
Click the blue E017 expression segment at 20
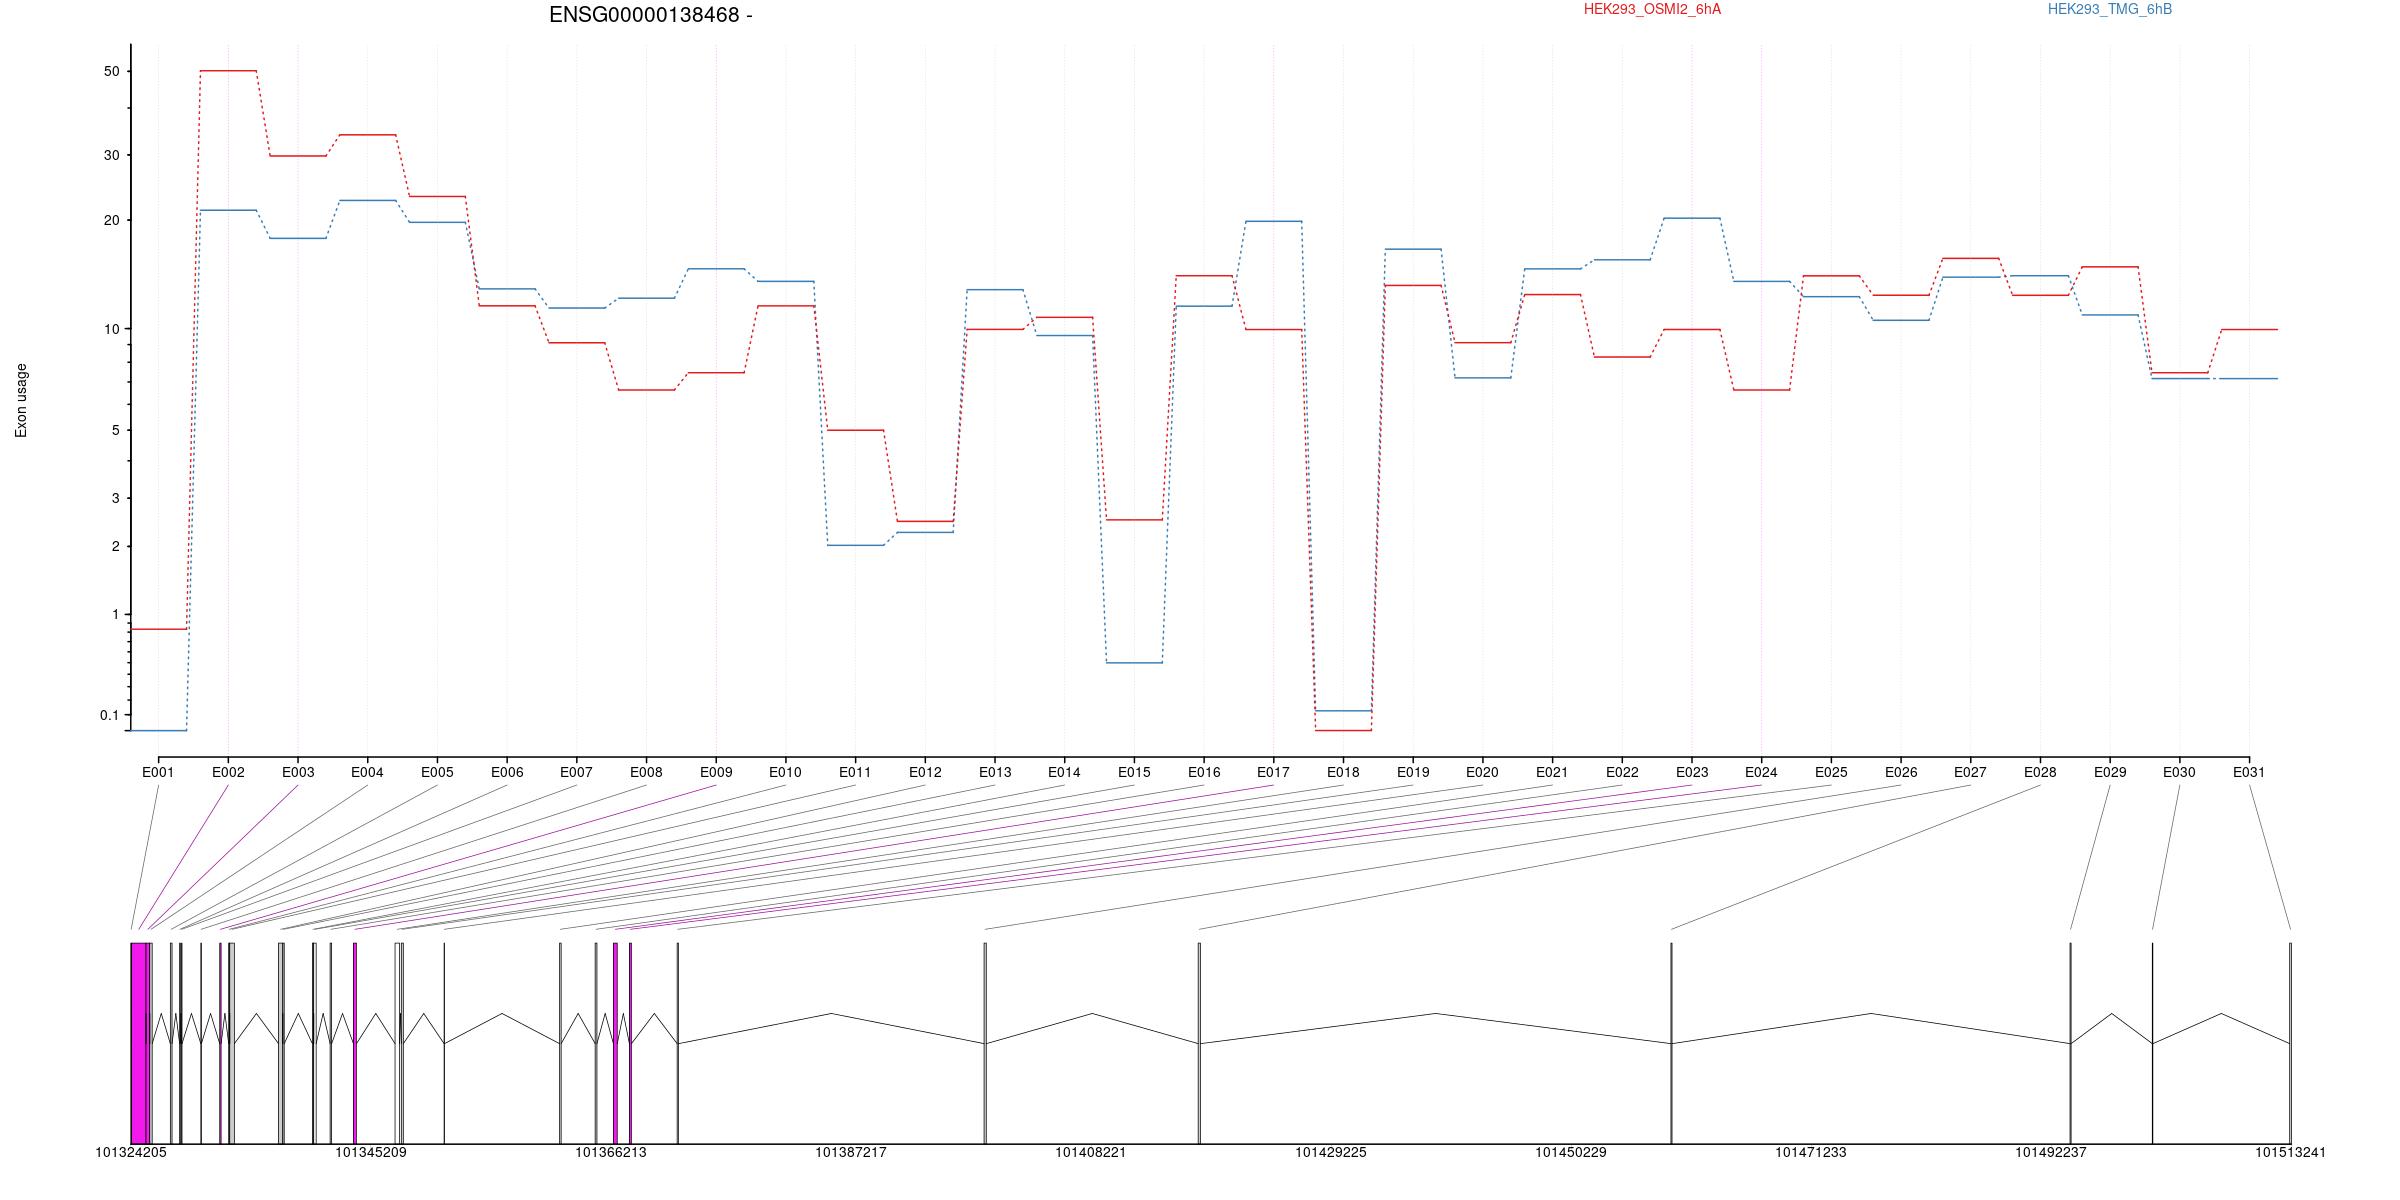tap(1273, 221)
